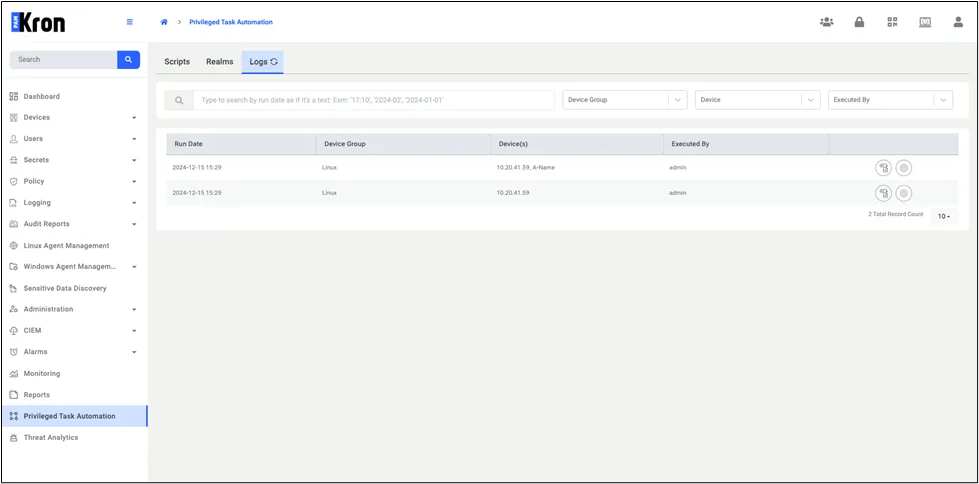Click the Sensitive Data Discovery icon

point(14,289)
